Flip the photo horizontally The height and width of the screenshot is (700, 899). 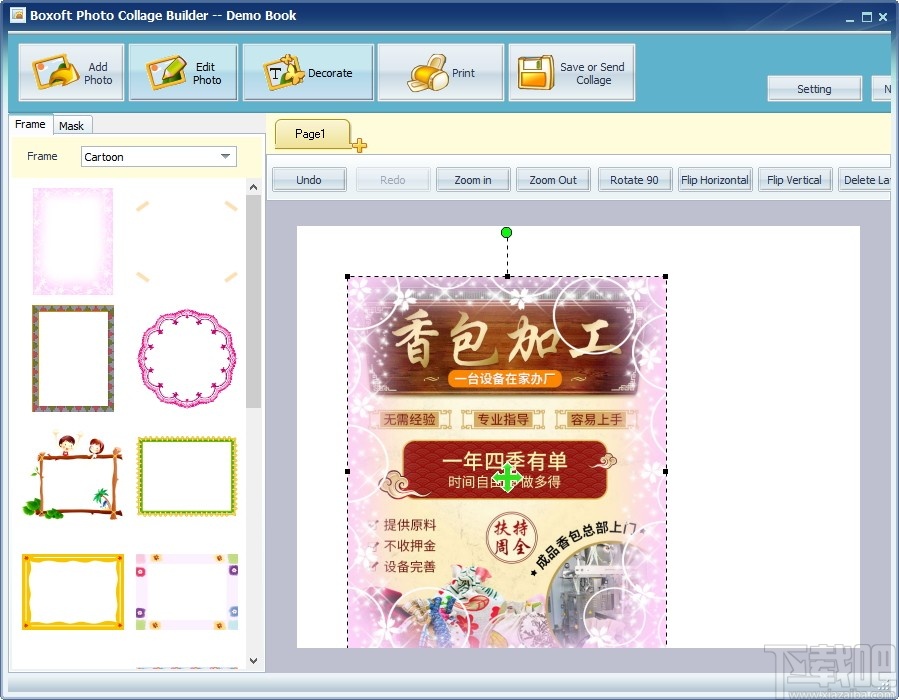pyautogui.click(x=714, y=179)
